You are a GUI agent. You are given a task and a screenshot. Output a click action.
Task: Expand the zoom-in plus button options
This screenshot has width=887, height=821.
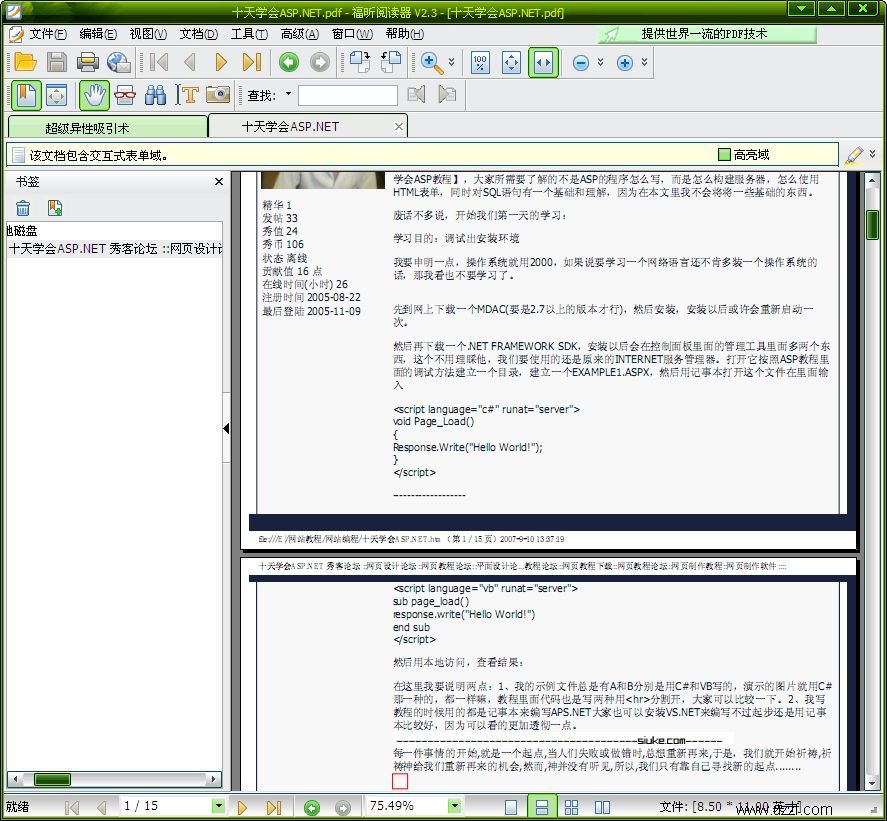click(644, 62)
